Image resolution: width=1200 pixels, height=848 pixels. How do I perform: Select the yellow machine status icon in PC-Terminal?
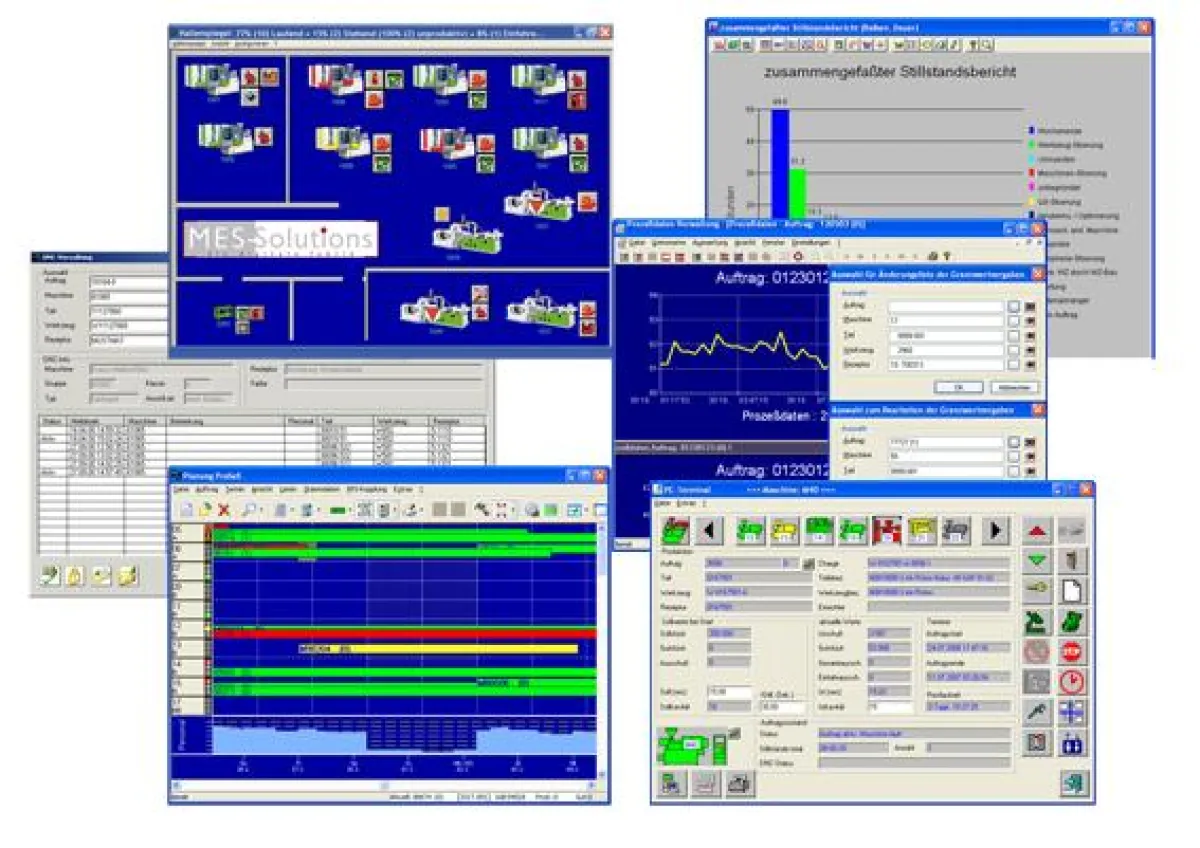pos(783,528)
